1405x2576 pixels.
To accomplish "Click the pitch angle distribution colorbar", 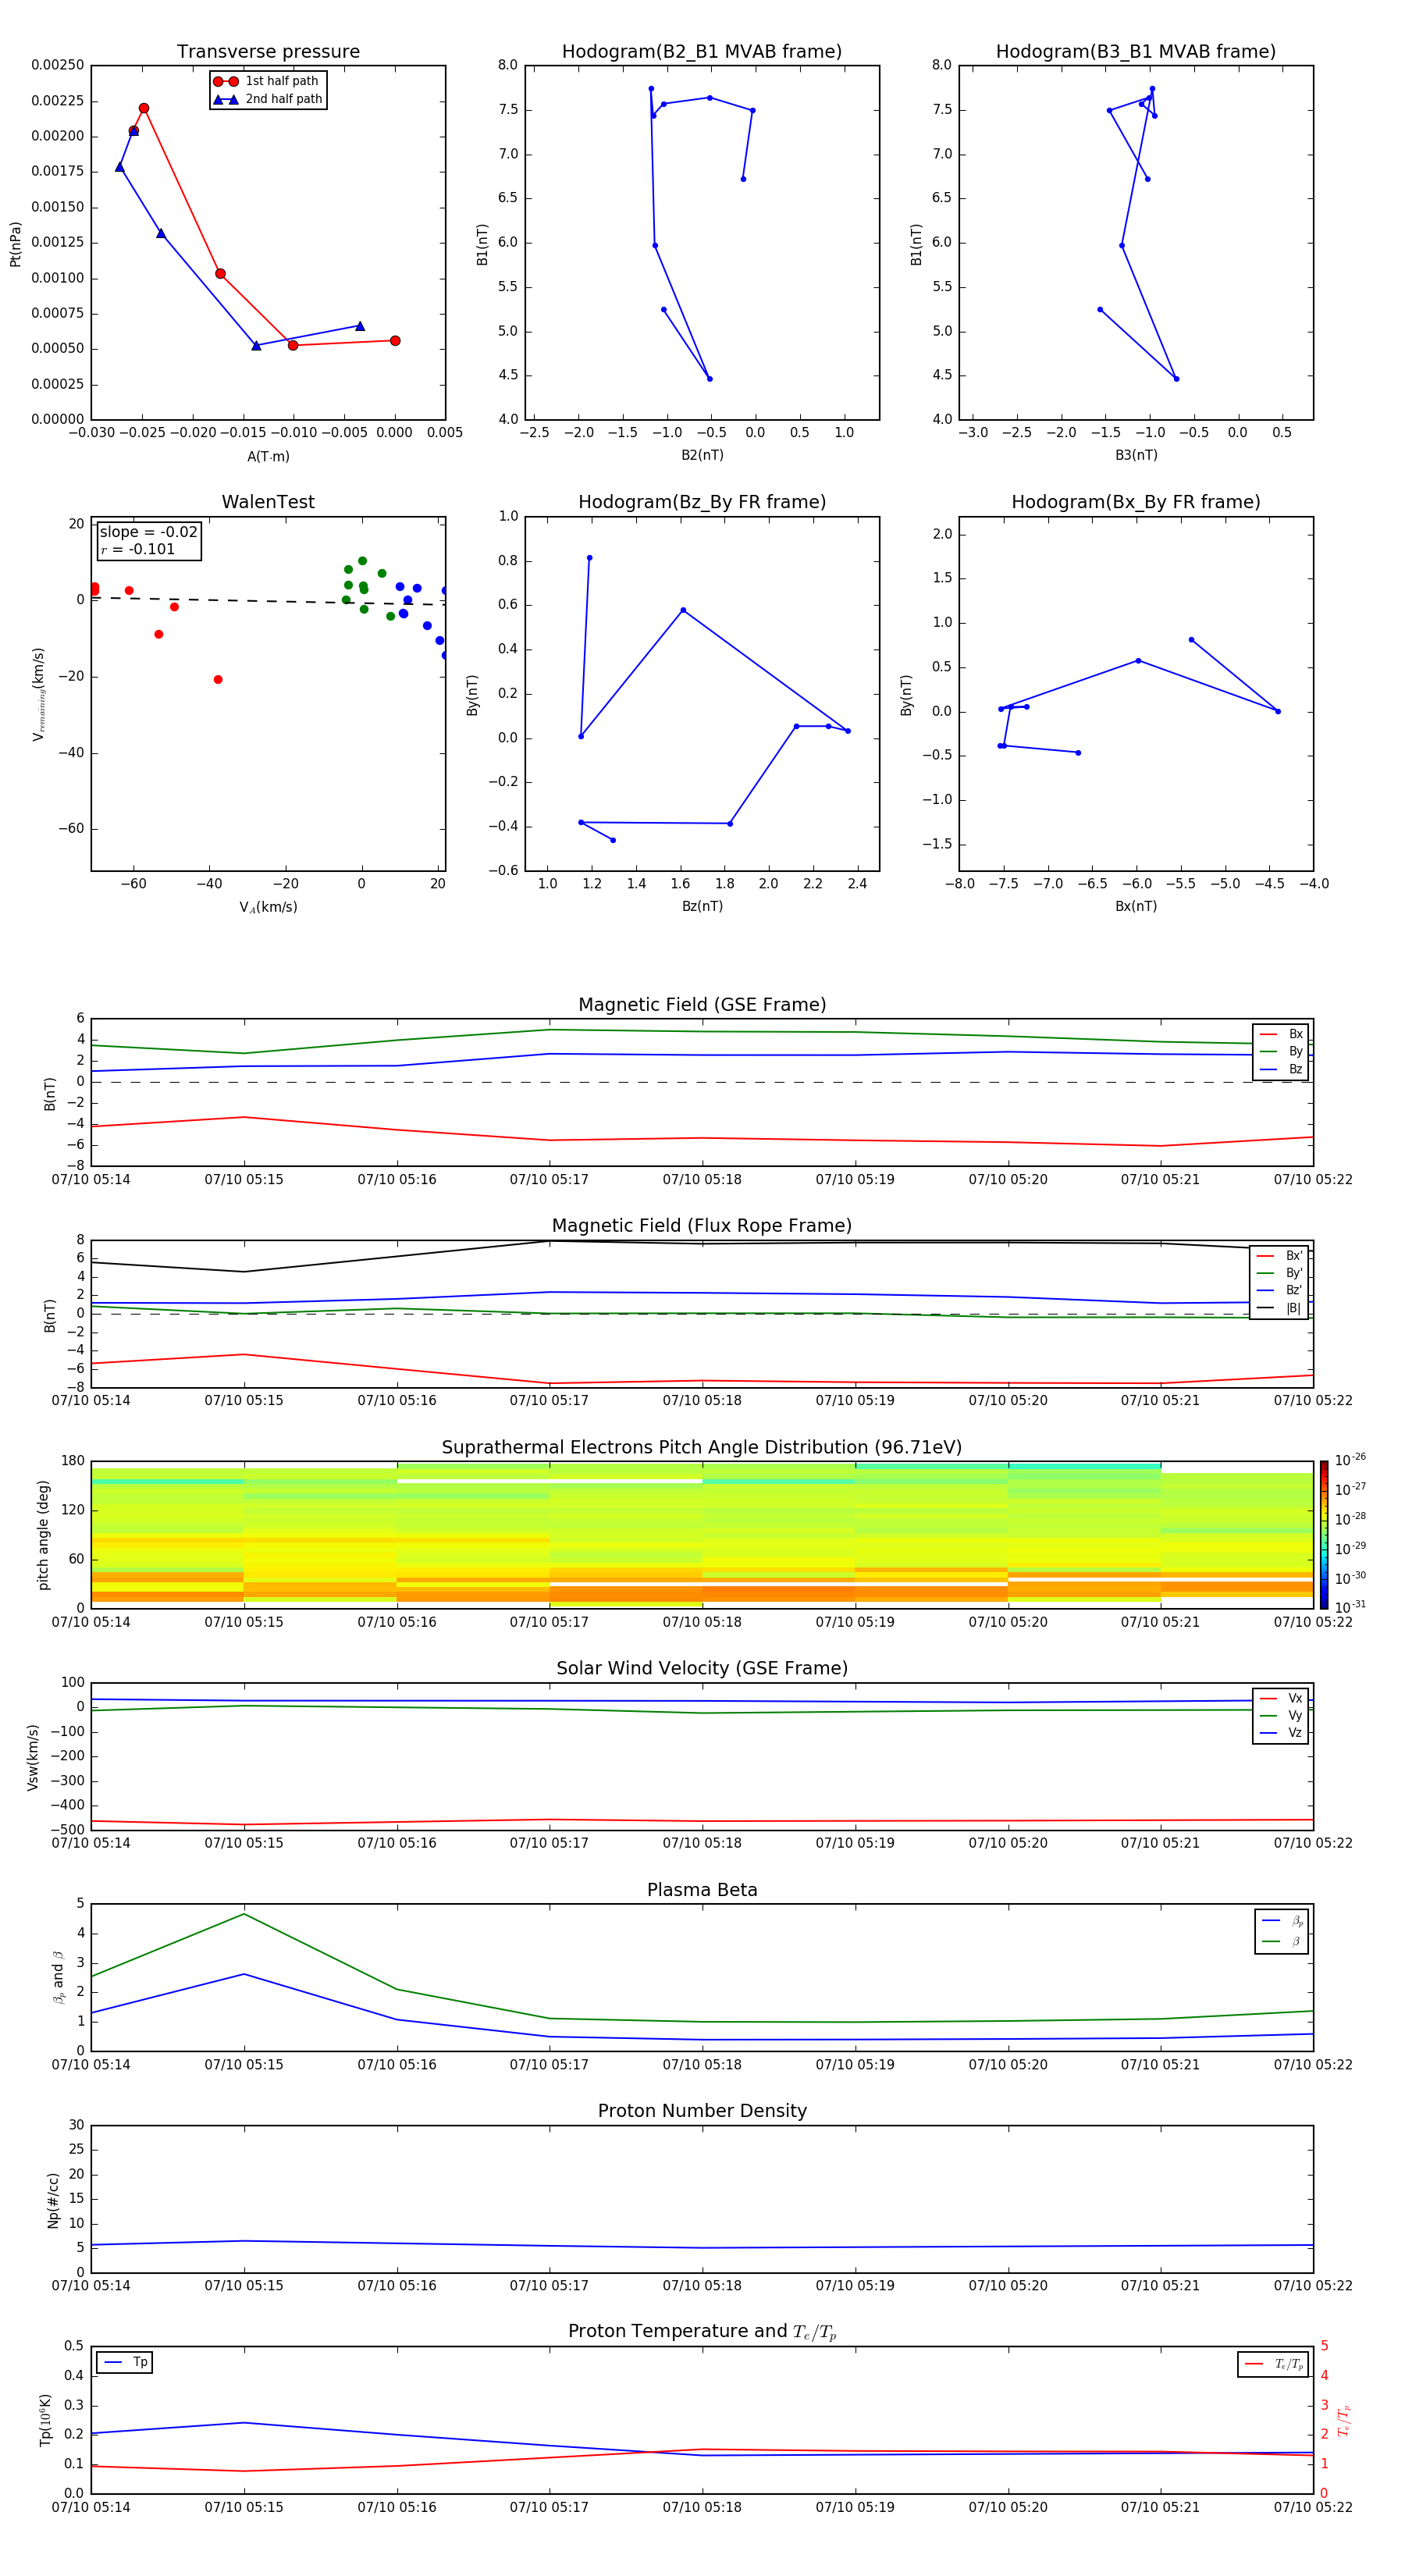I will (x=1323, y=1535).
